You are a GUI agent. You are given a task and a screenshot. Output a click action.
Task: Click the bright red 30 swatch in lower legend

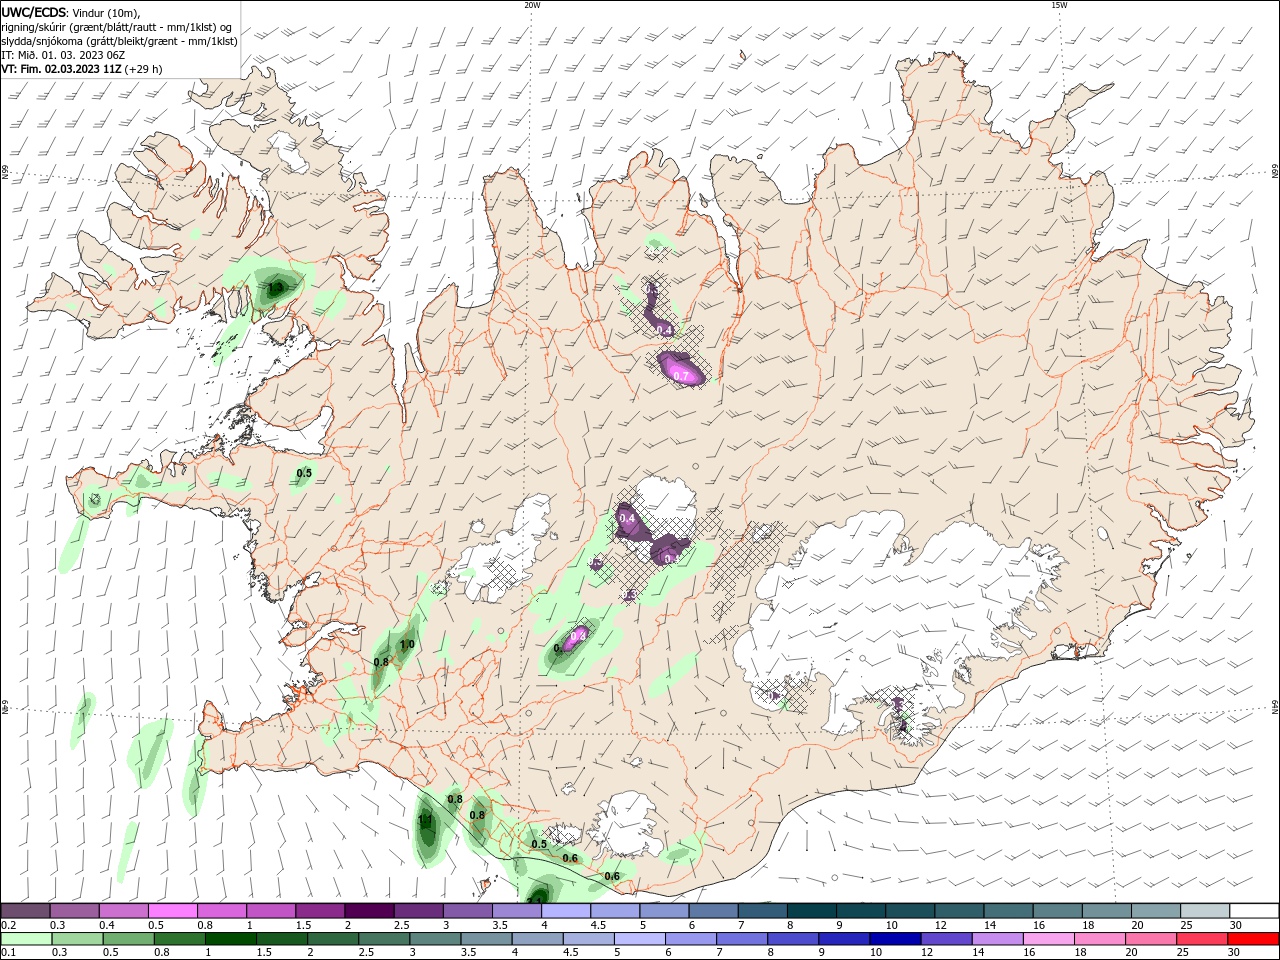pos(1253,939)
